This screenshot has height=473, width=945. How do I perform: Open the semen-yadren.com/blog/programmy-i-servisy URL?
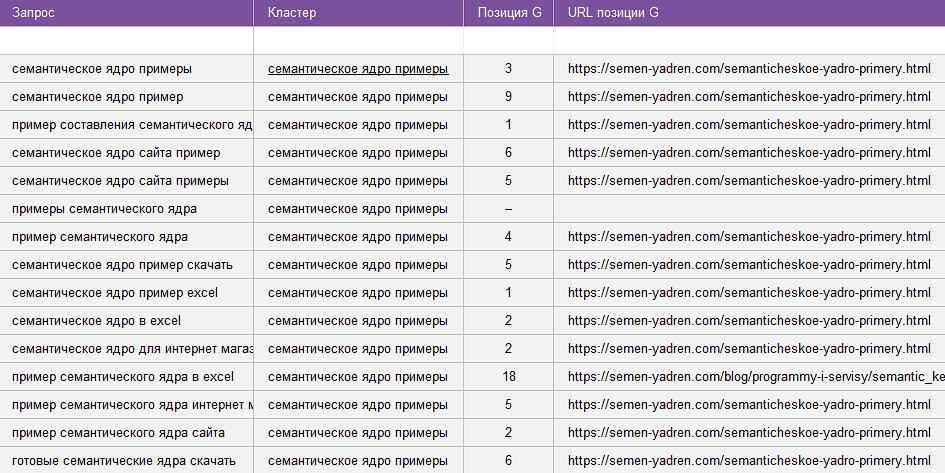755,377
